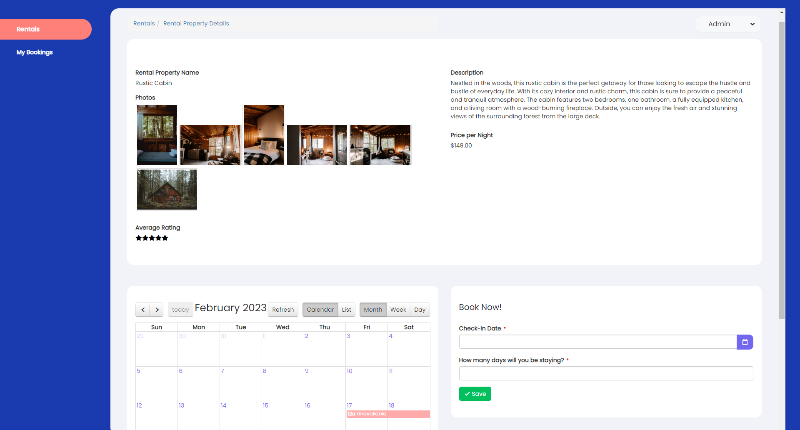The image size is (800, 430).
Task: Open the Admin user dropdown
Action: pos(727,23)
